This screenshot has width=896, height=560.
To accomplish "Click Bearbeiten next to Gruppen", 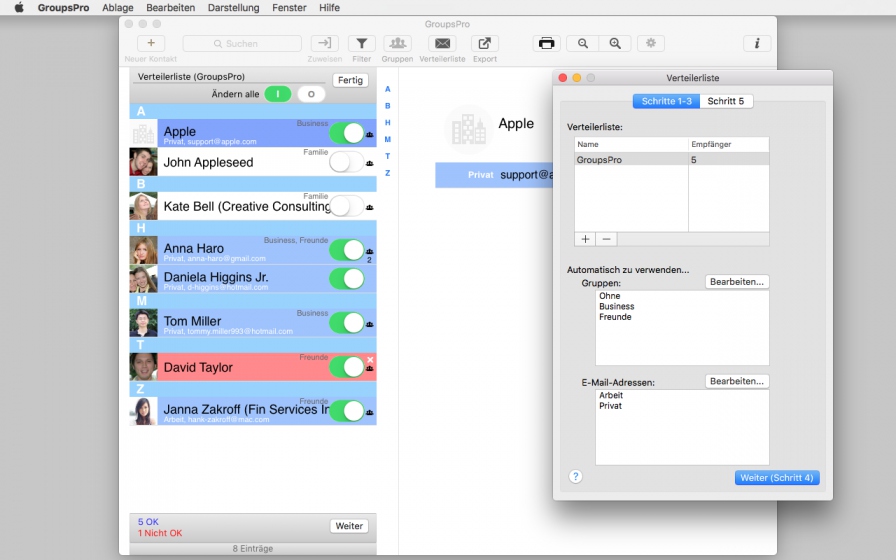I will coord(737,282).
